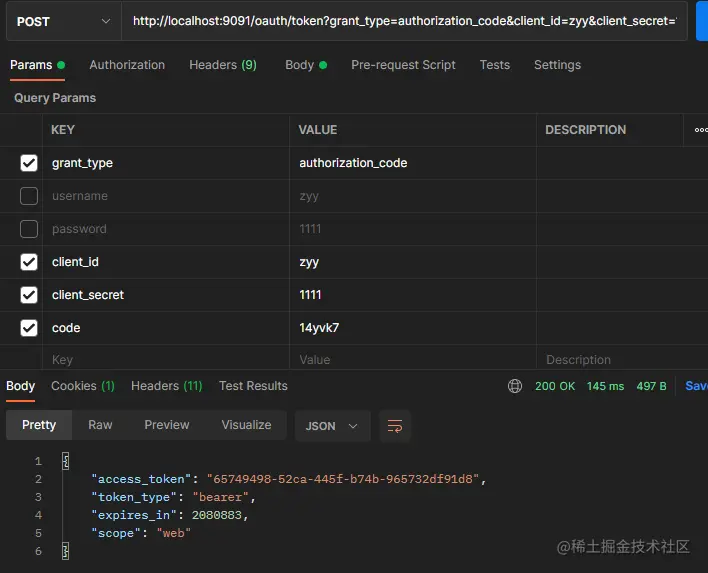Select the Visualize view
The image size is (708, 573).
pyautogui.click(x=246, y=425)
